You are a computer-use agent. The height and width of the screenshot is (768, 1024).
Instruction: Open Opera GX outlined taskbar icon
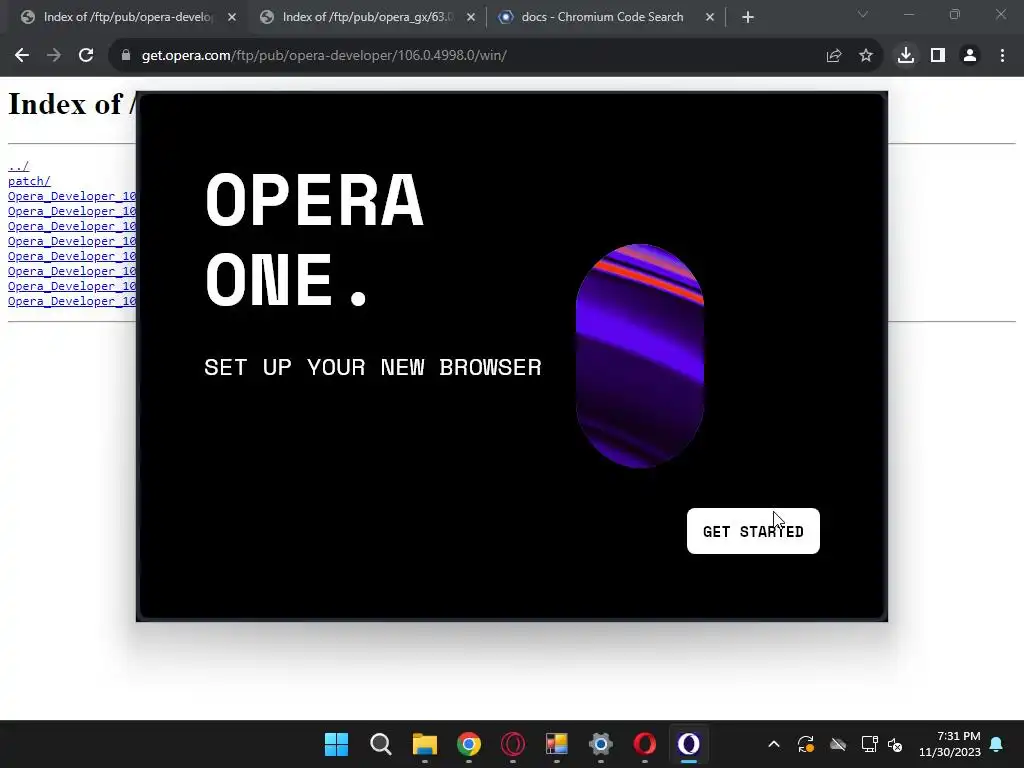tap(513, 744)
